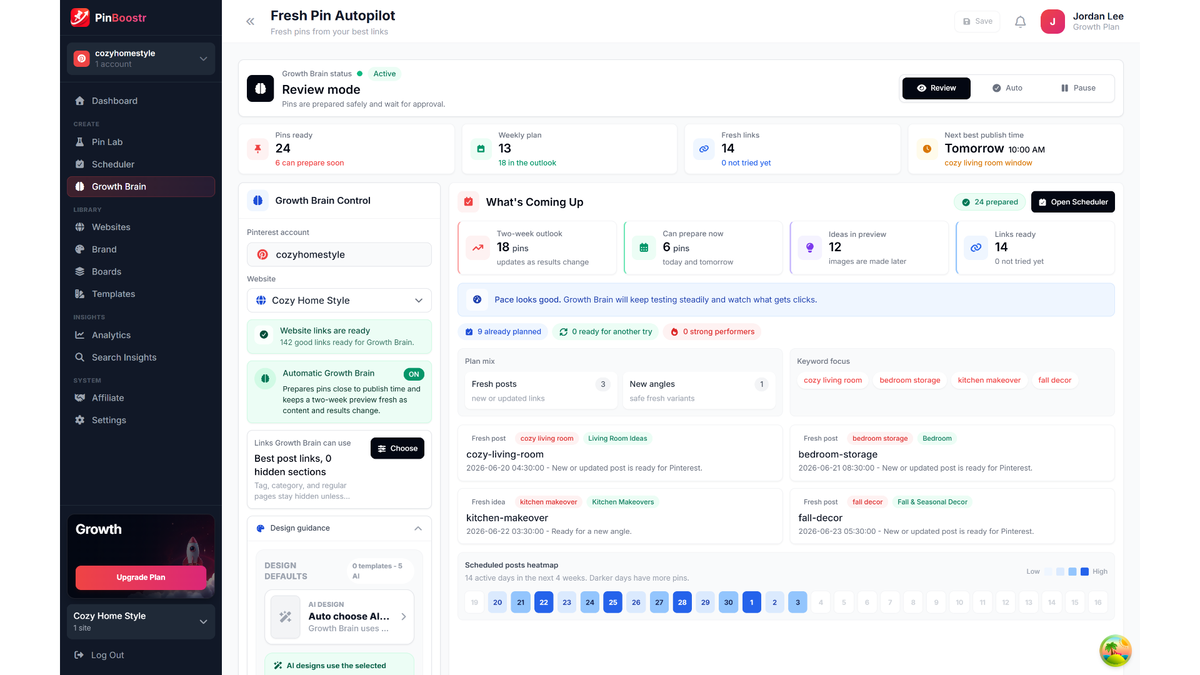Toggle Automatic Growth Brain ON switch
The width and height of the screenshot is (1200, 675).
coord(413,374)
